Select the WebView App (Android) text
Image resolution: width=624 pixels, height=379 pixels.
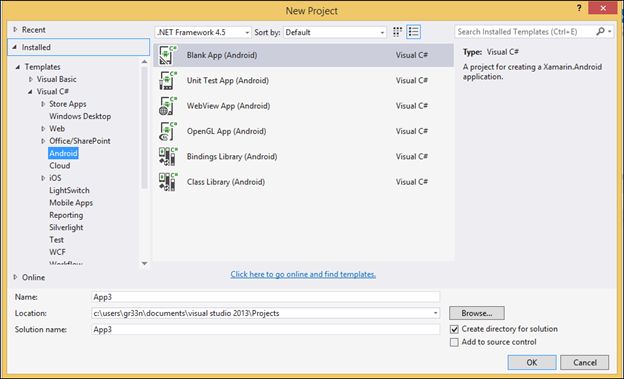pyautogui.click(x=228, y=106)
